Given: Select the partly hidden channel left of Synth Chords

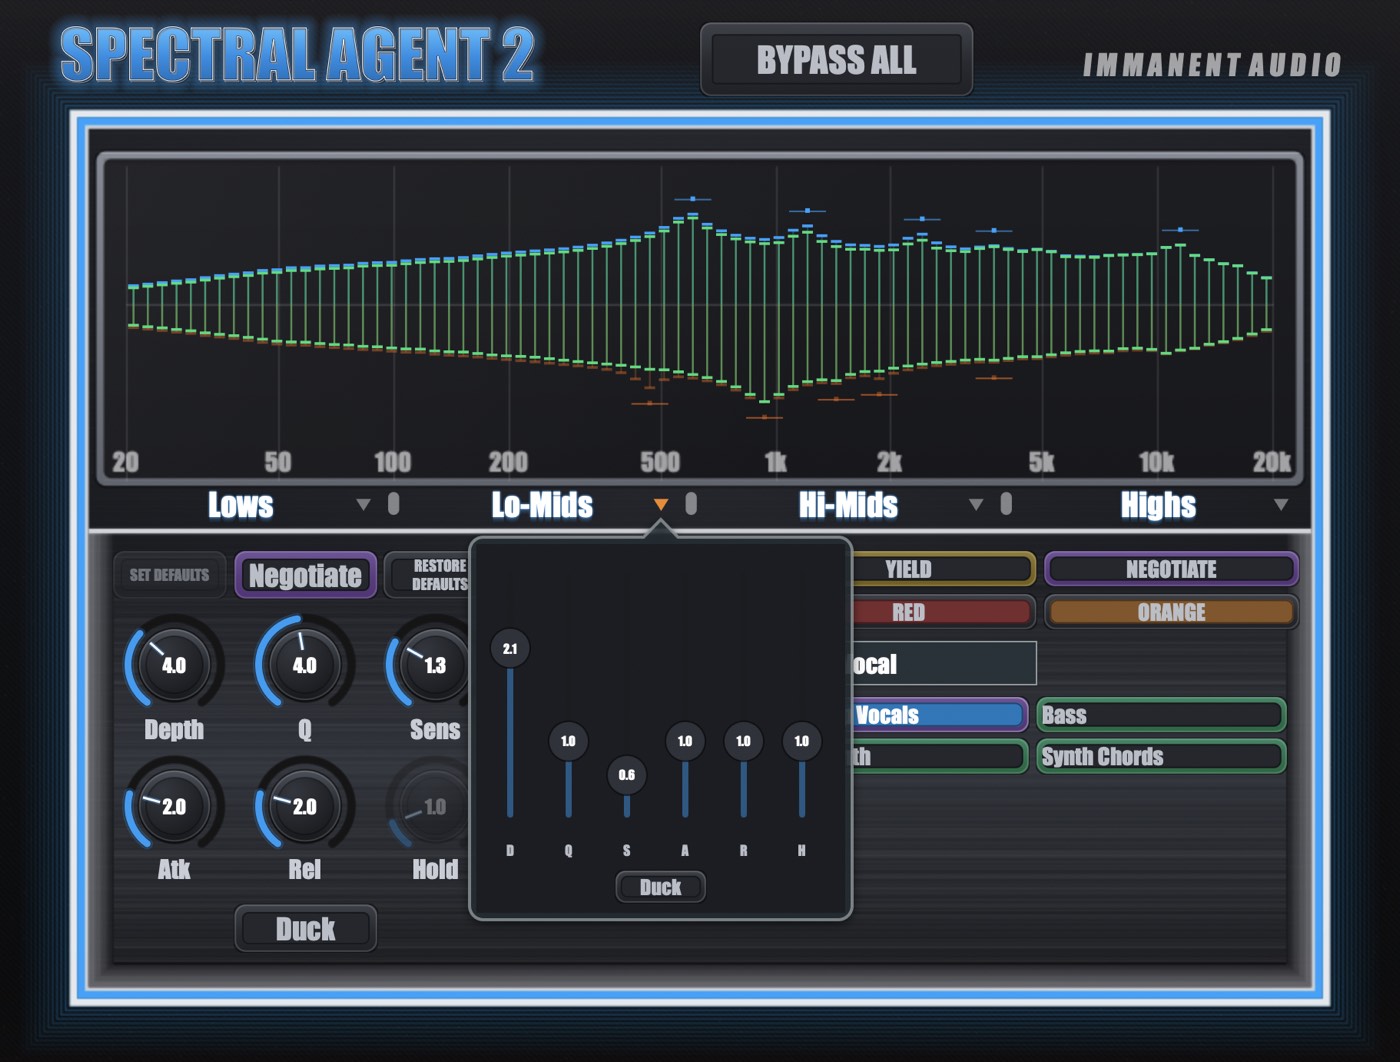Looking at the screenshot, I should tap(939, 756).
